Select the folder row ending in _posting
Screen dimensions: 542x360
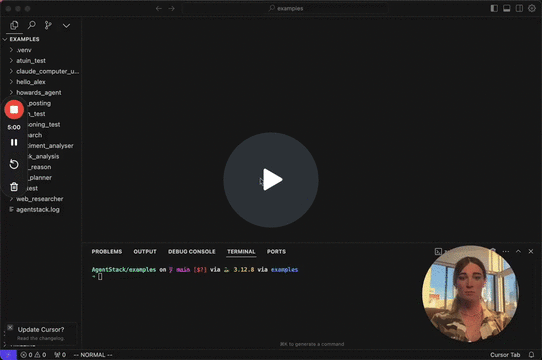(x=39, y=103)
